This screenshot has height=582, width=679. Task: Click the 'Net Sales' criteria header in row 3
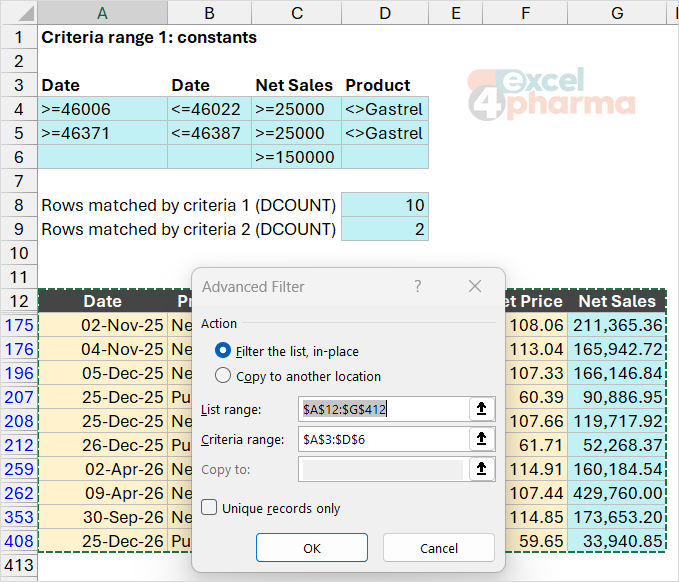297,85
